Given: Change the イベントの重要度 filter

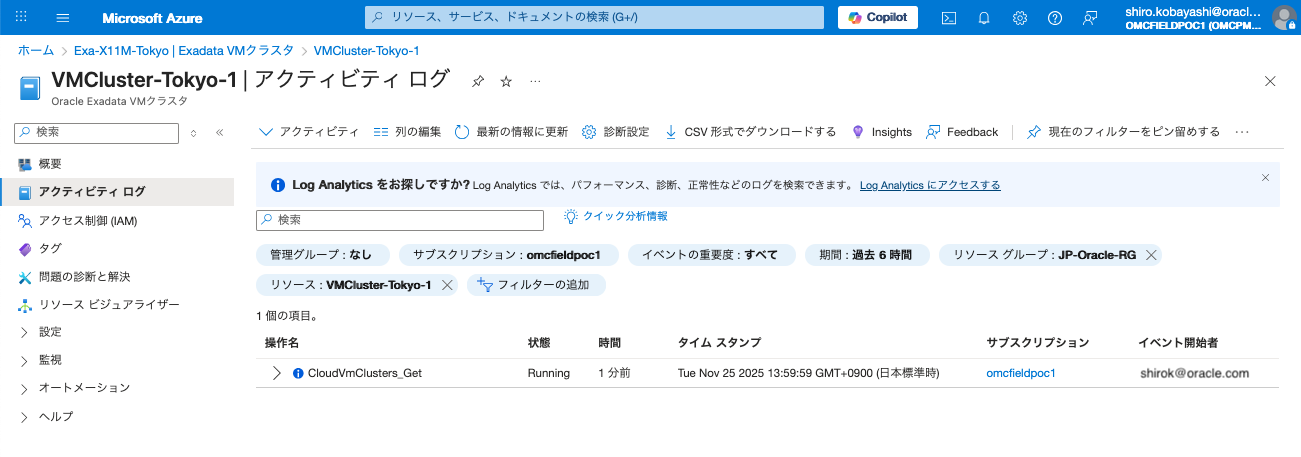Looking at the screenshot, I should (710, 255).
